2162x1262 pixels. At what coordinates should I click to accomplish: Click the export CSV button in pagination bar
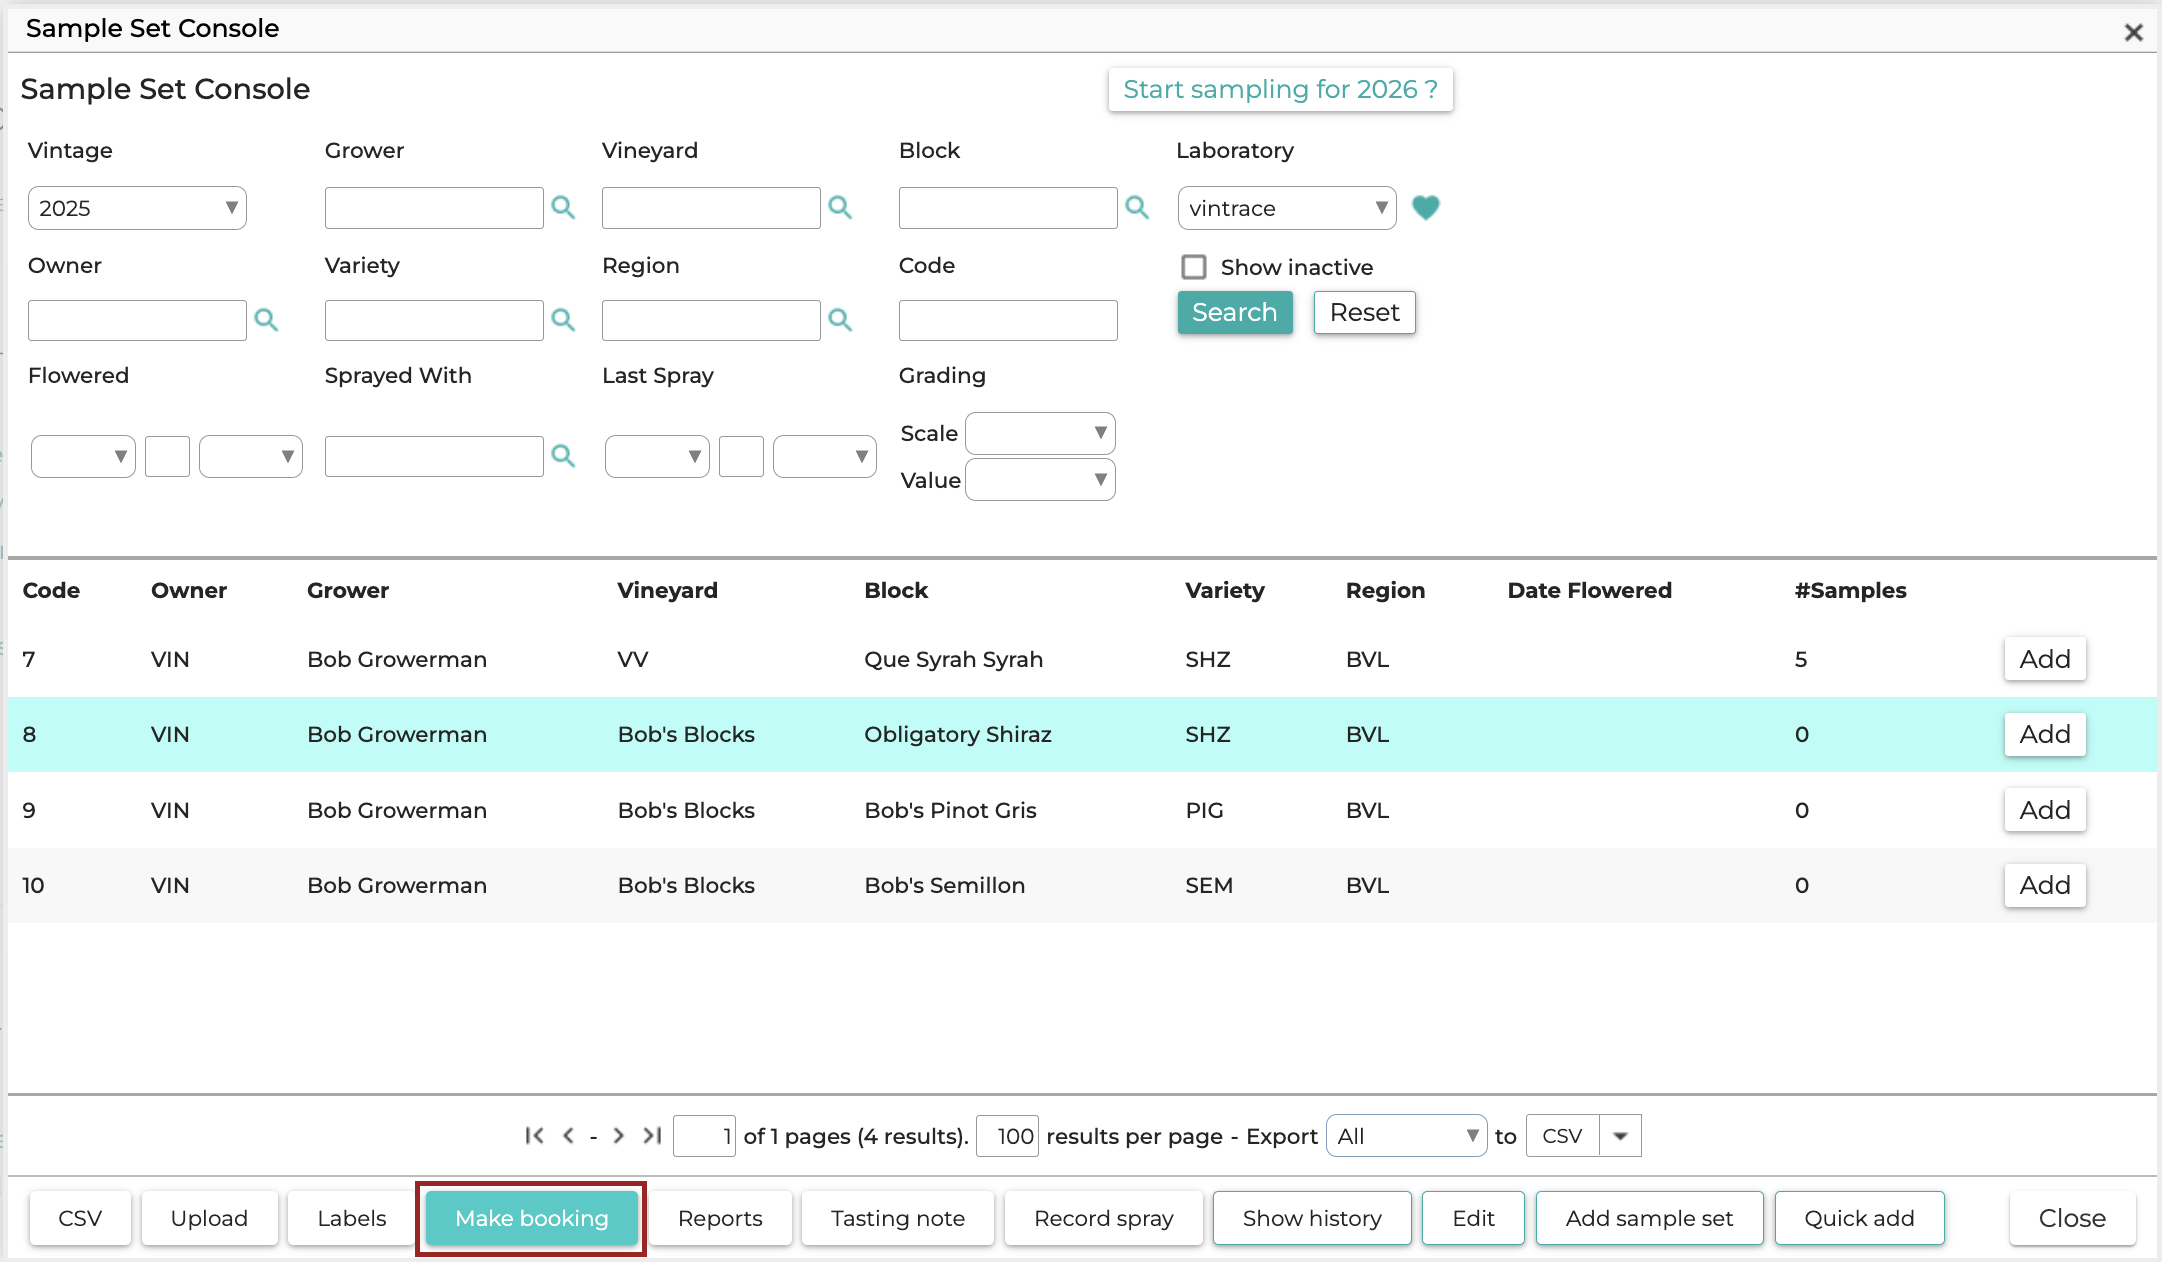click(1562, 1136)
